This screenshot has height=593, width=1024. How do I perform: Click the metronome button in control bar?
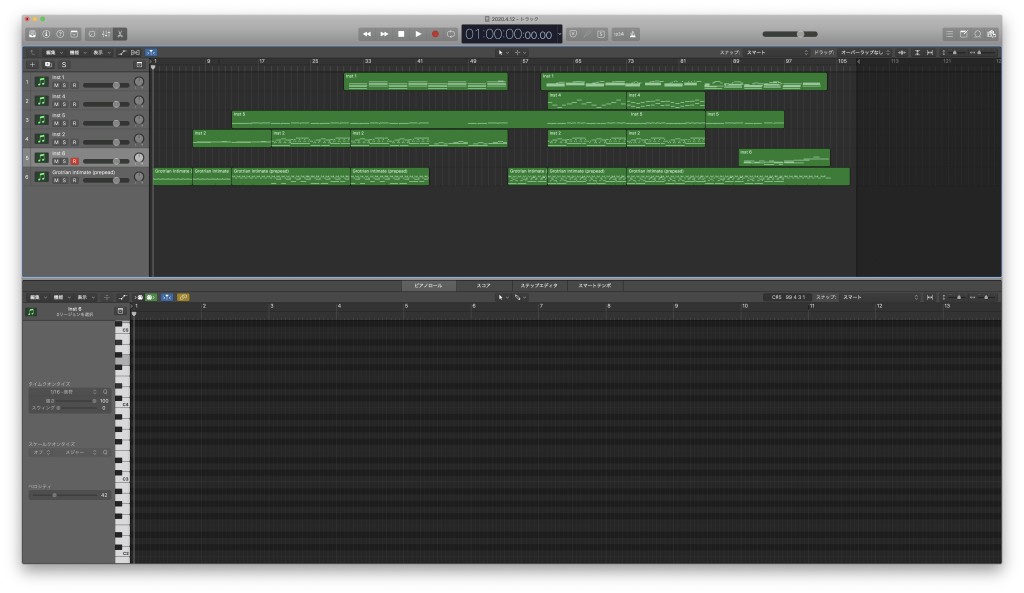click(x=634, y=34)
